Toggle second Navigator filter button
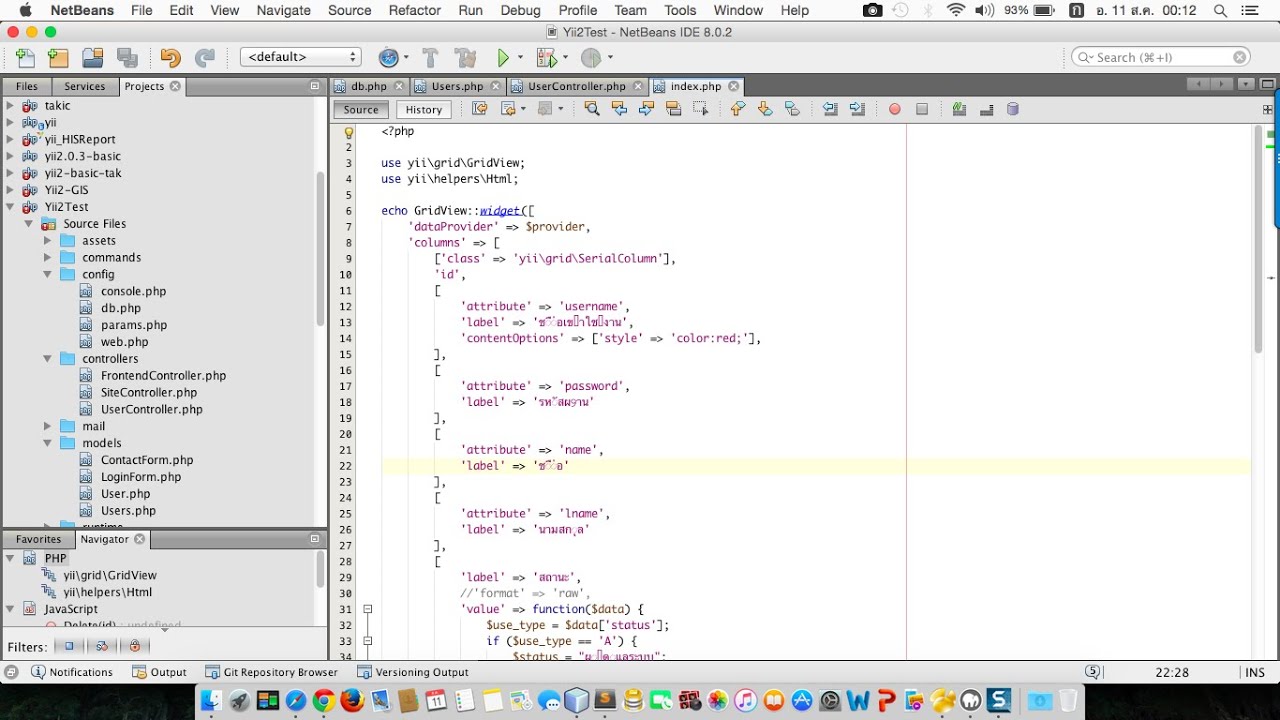The image size is (1280, 720). pos(102,646)
